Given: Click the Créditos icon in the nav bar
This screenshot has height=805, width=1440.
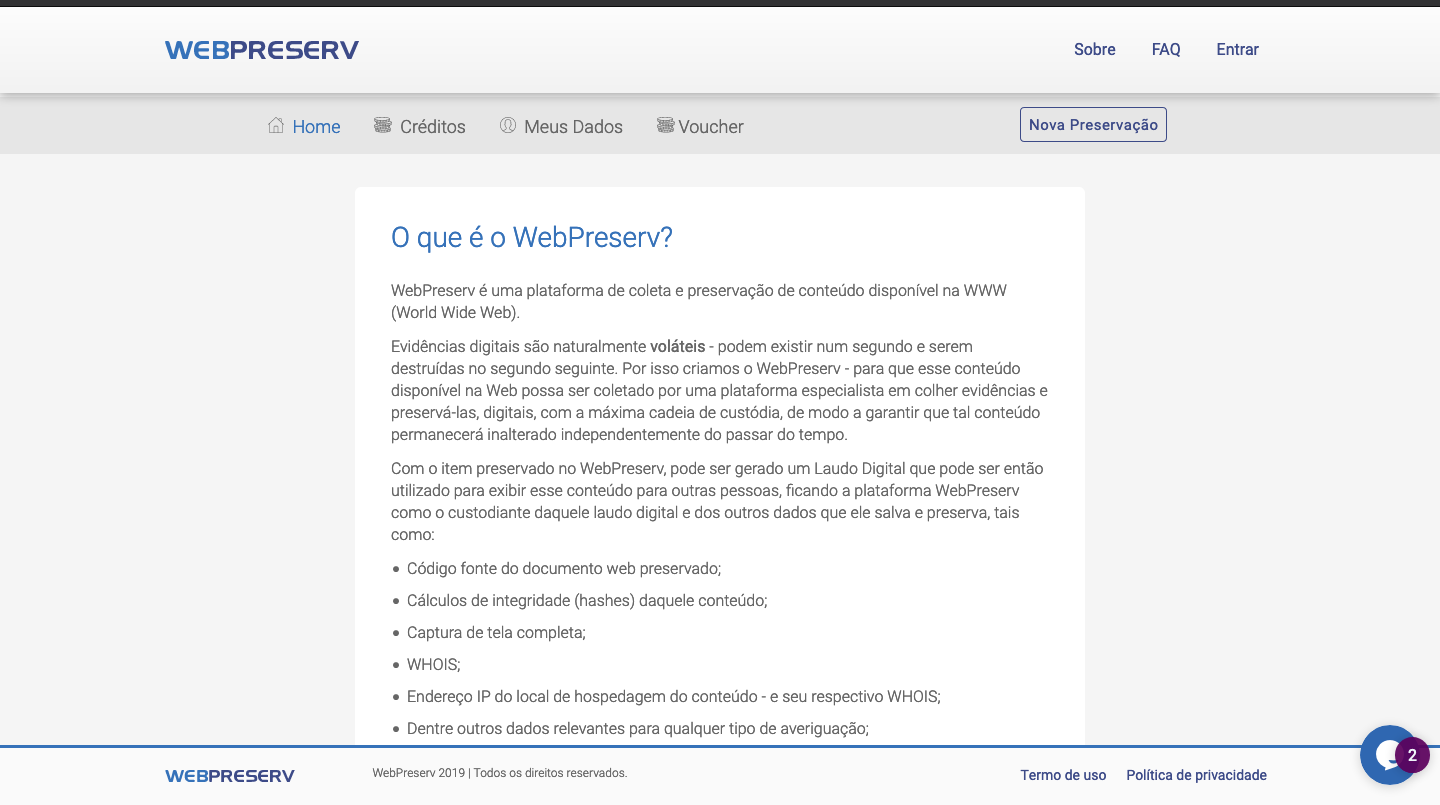Looking at the screenshot, I should point(382,125).
